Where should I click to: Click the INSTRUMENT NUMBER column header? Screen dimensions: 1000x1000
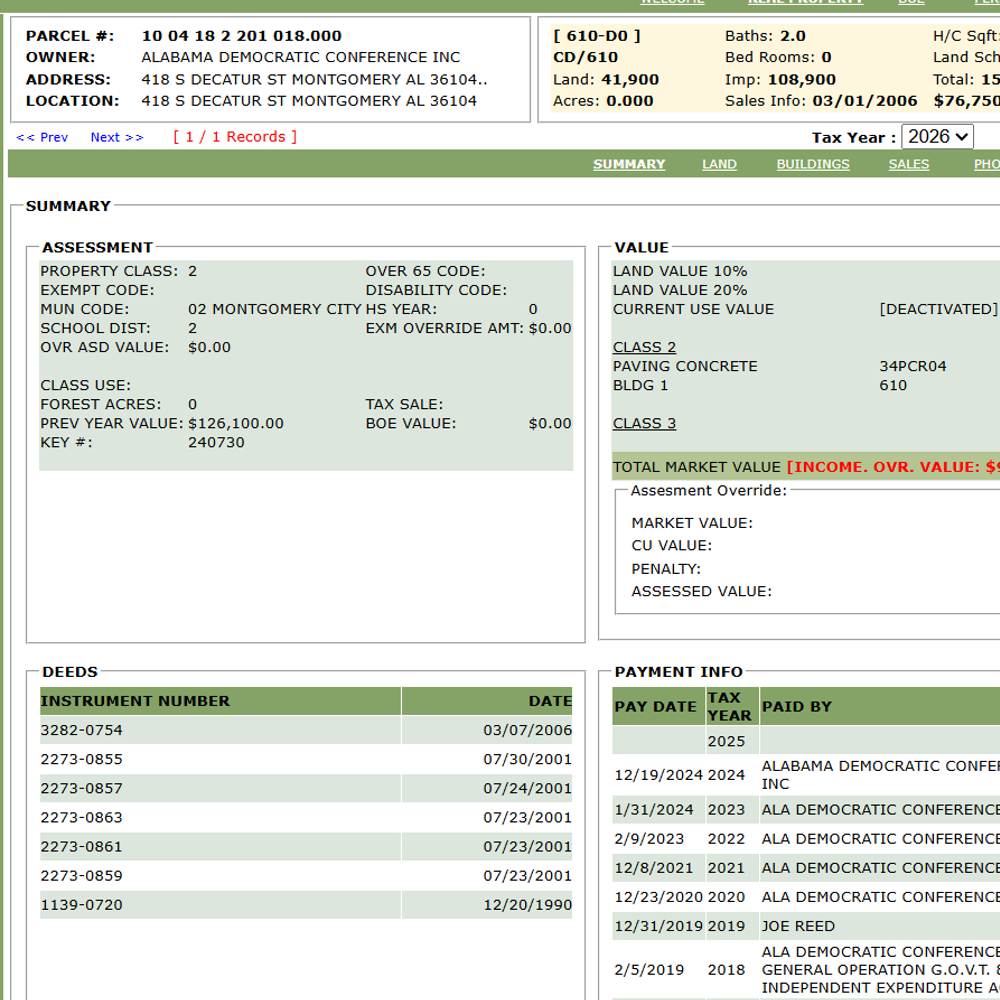pyautogui.click(x=220, y=701)
